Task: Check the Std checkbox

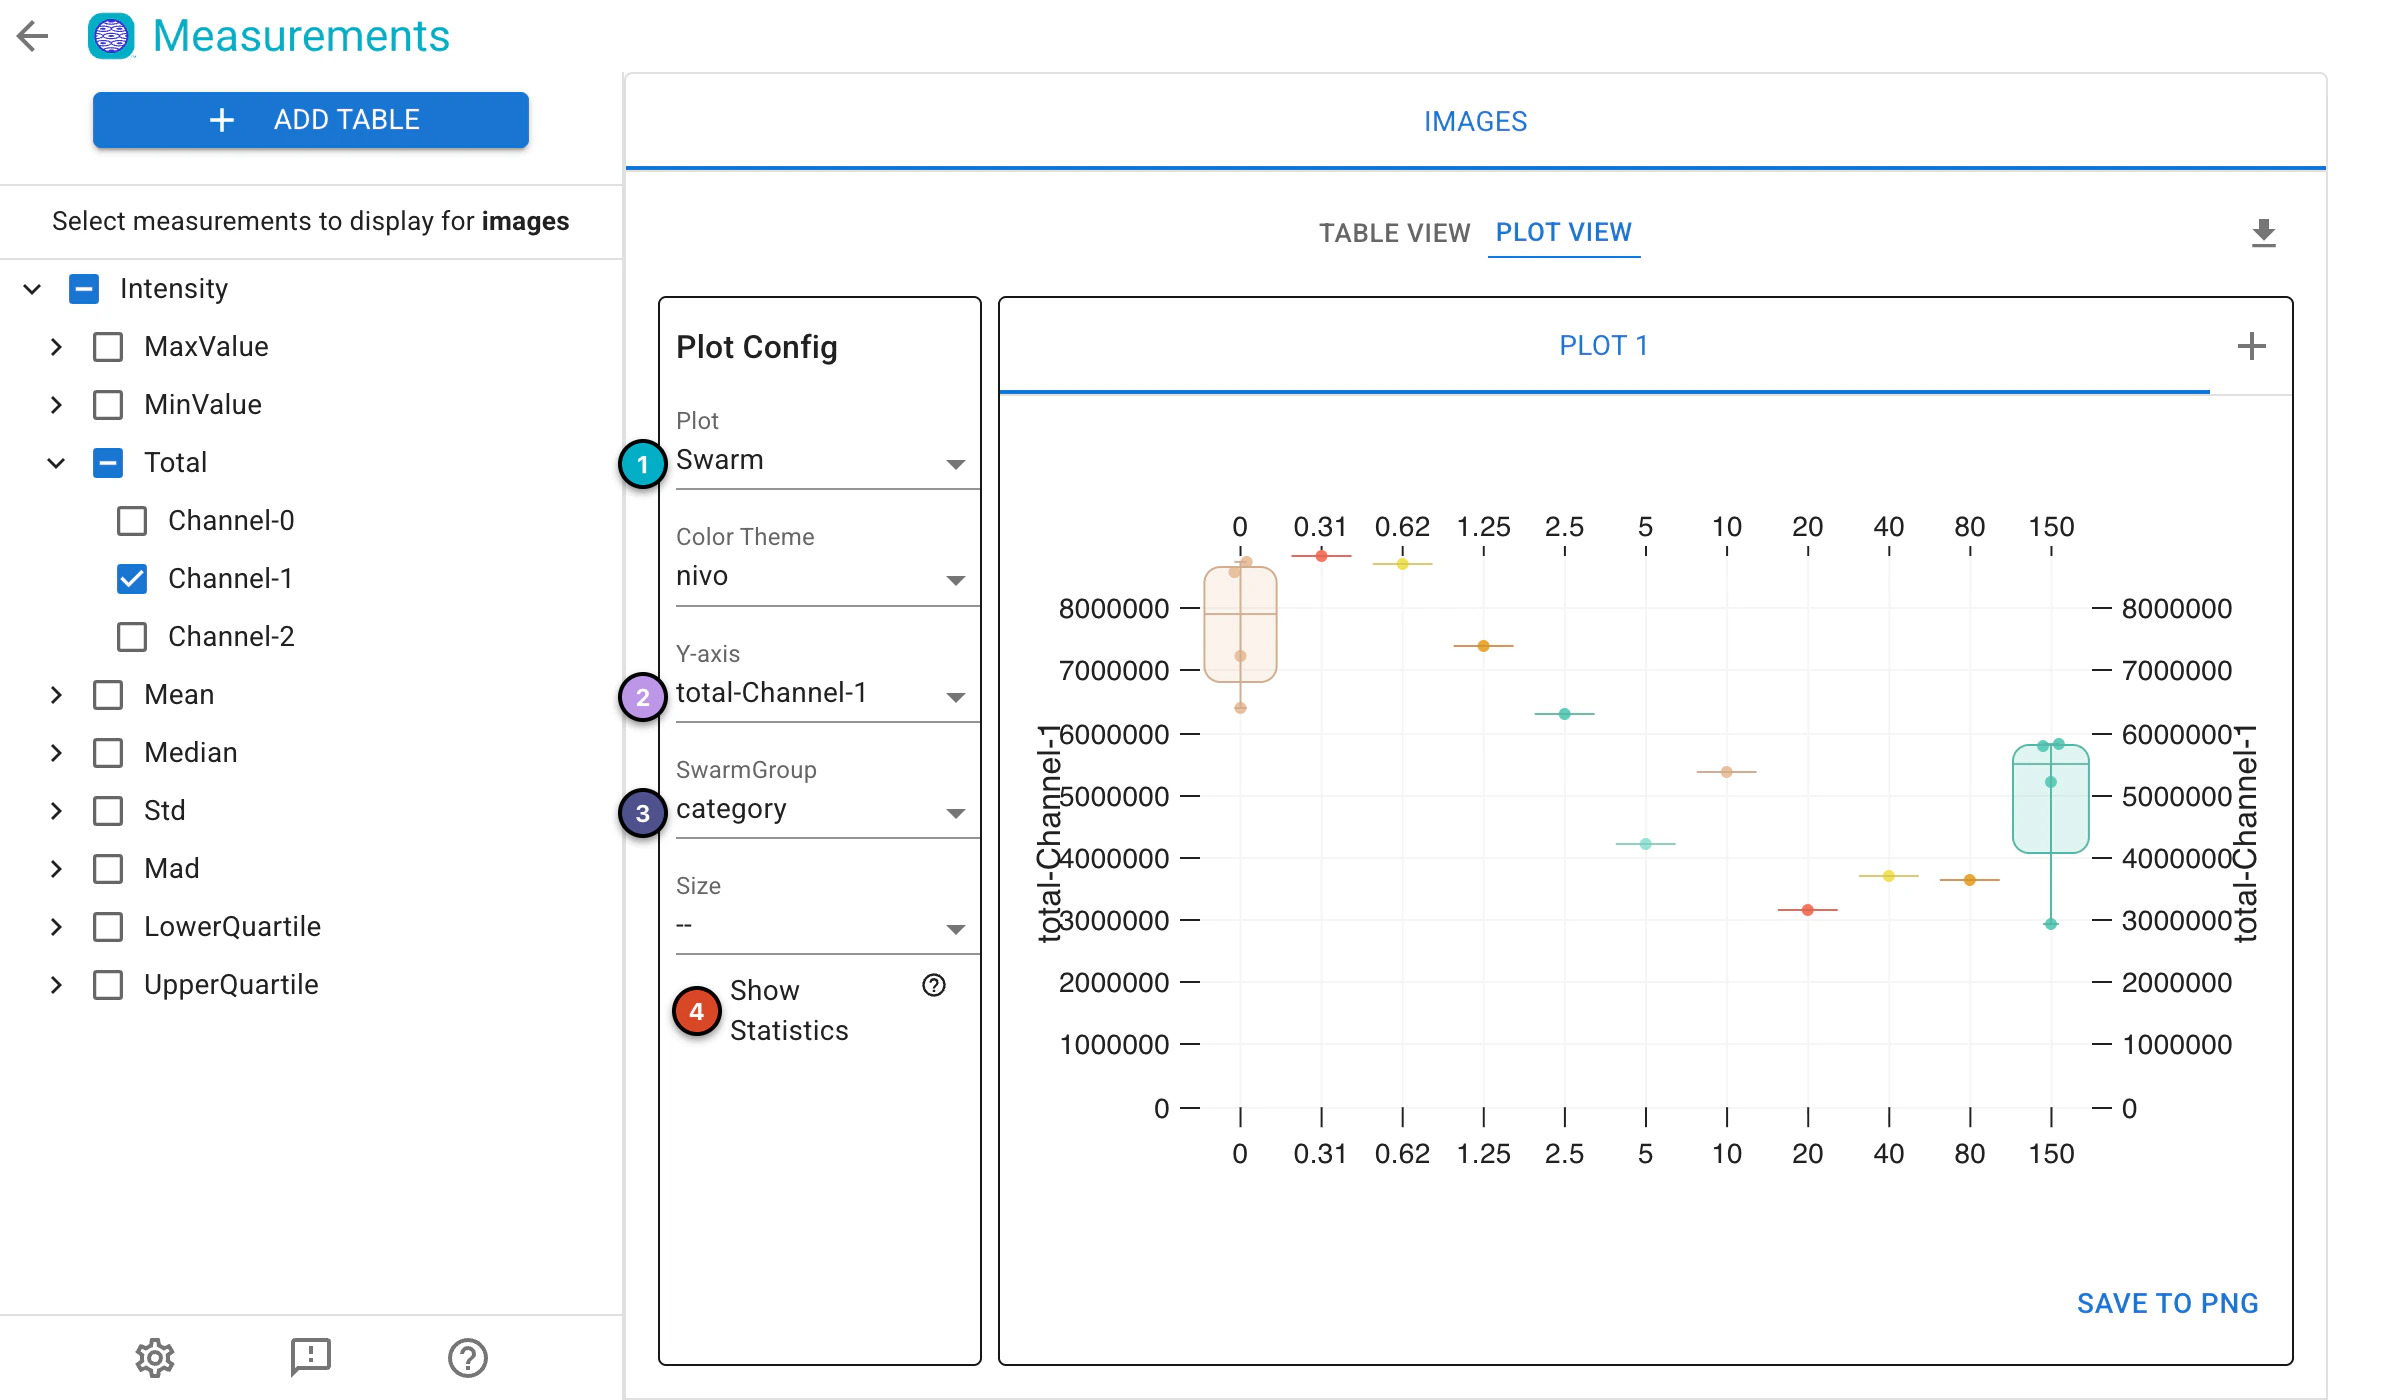Action: pos(108,811)
